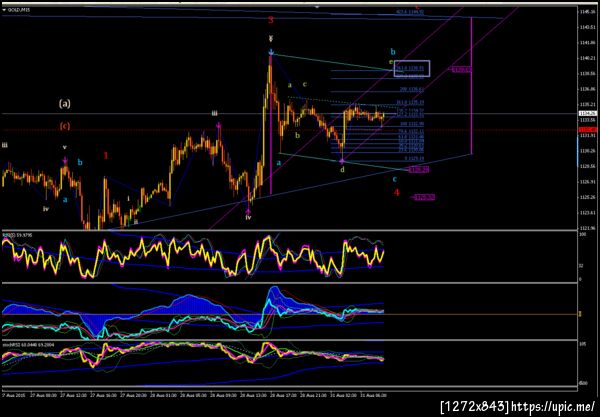Select the magenta arrow under white v label
This screenshot has width=600, height=417.
click(x=65, y=160)
